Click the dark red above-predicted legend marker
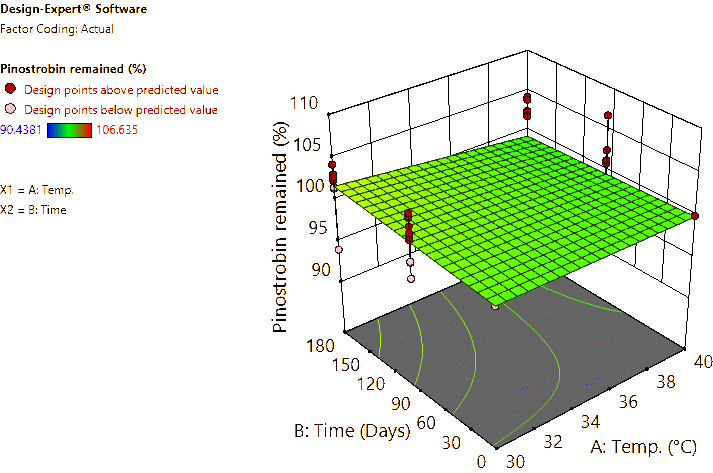Screen dimensions: 713x473 click(x=11, y=89)
